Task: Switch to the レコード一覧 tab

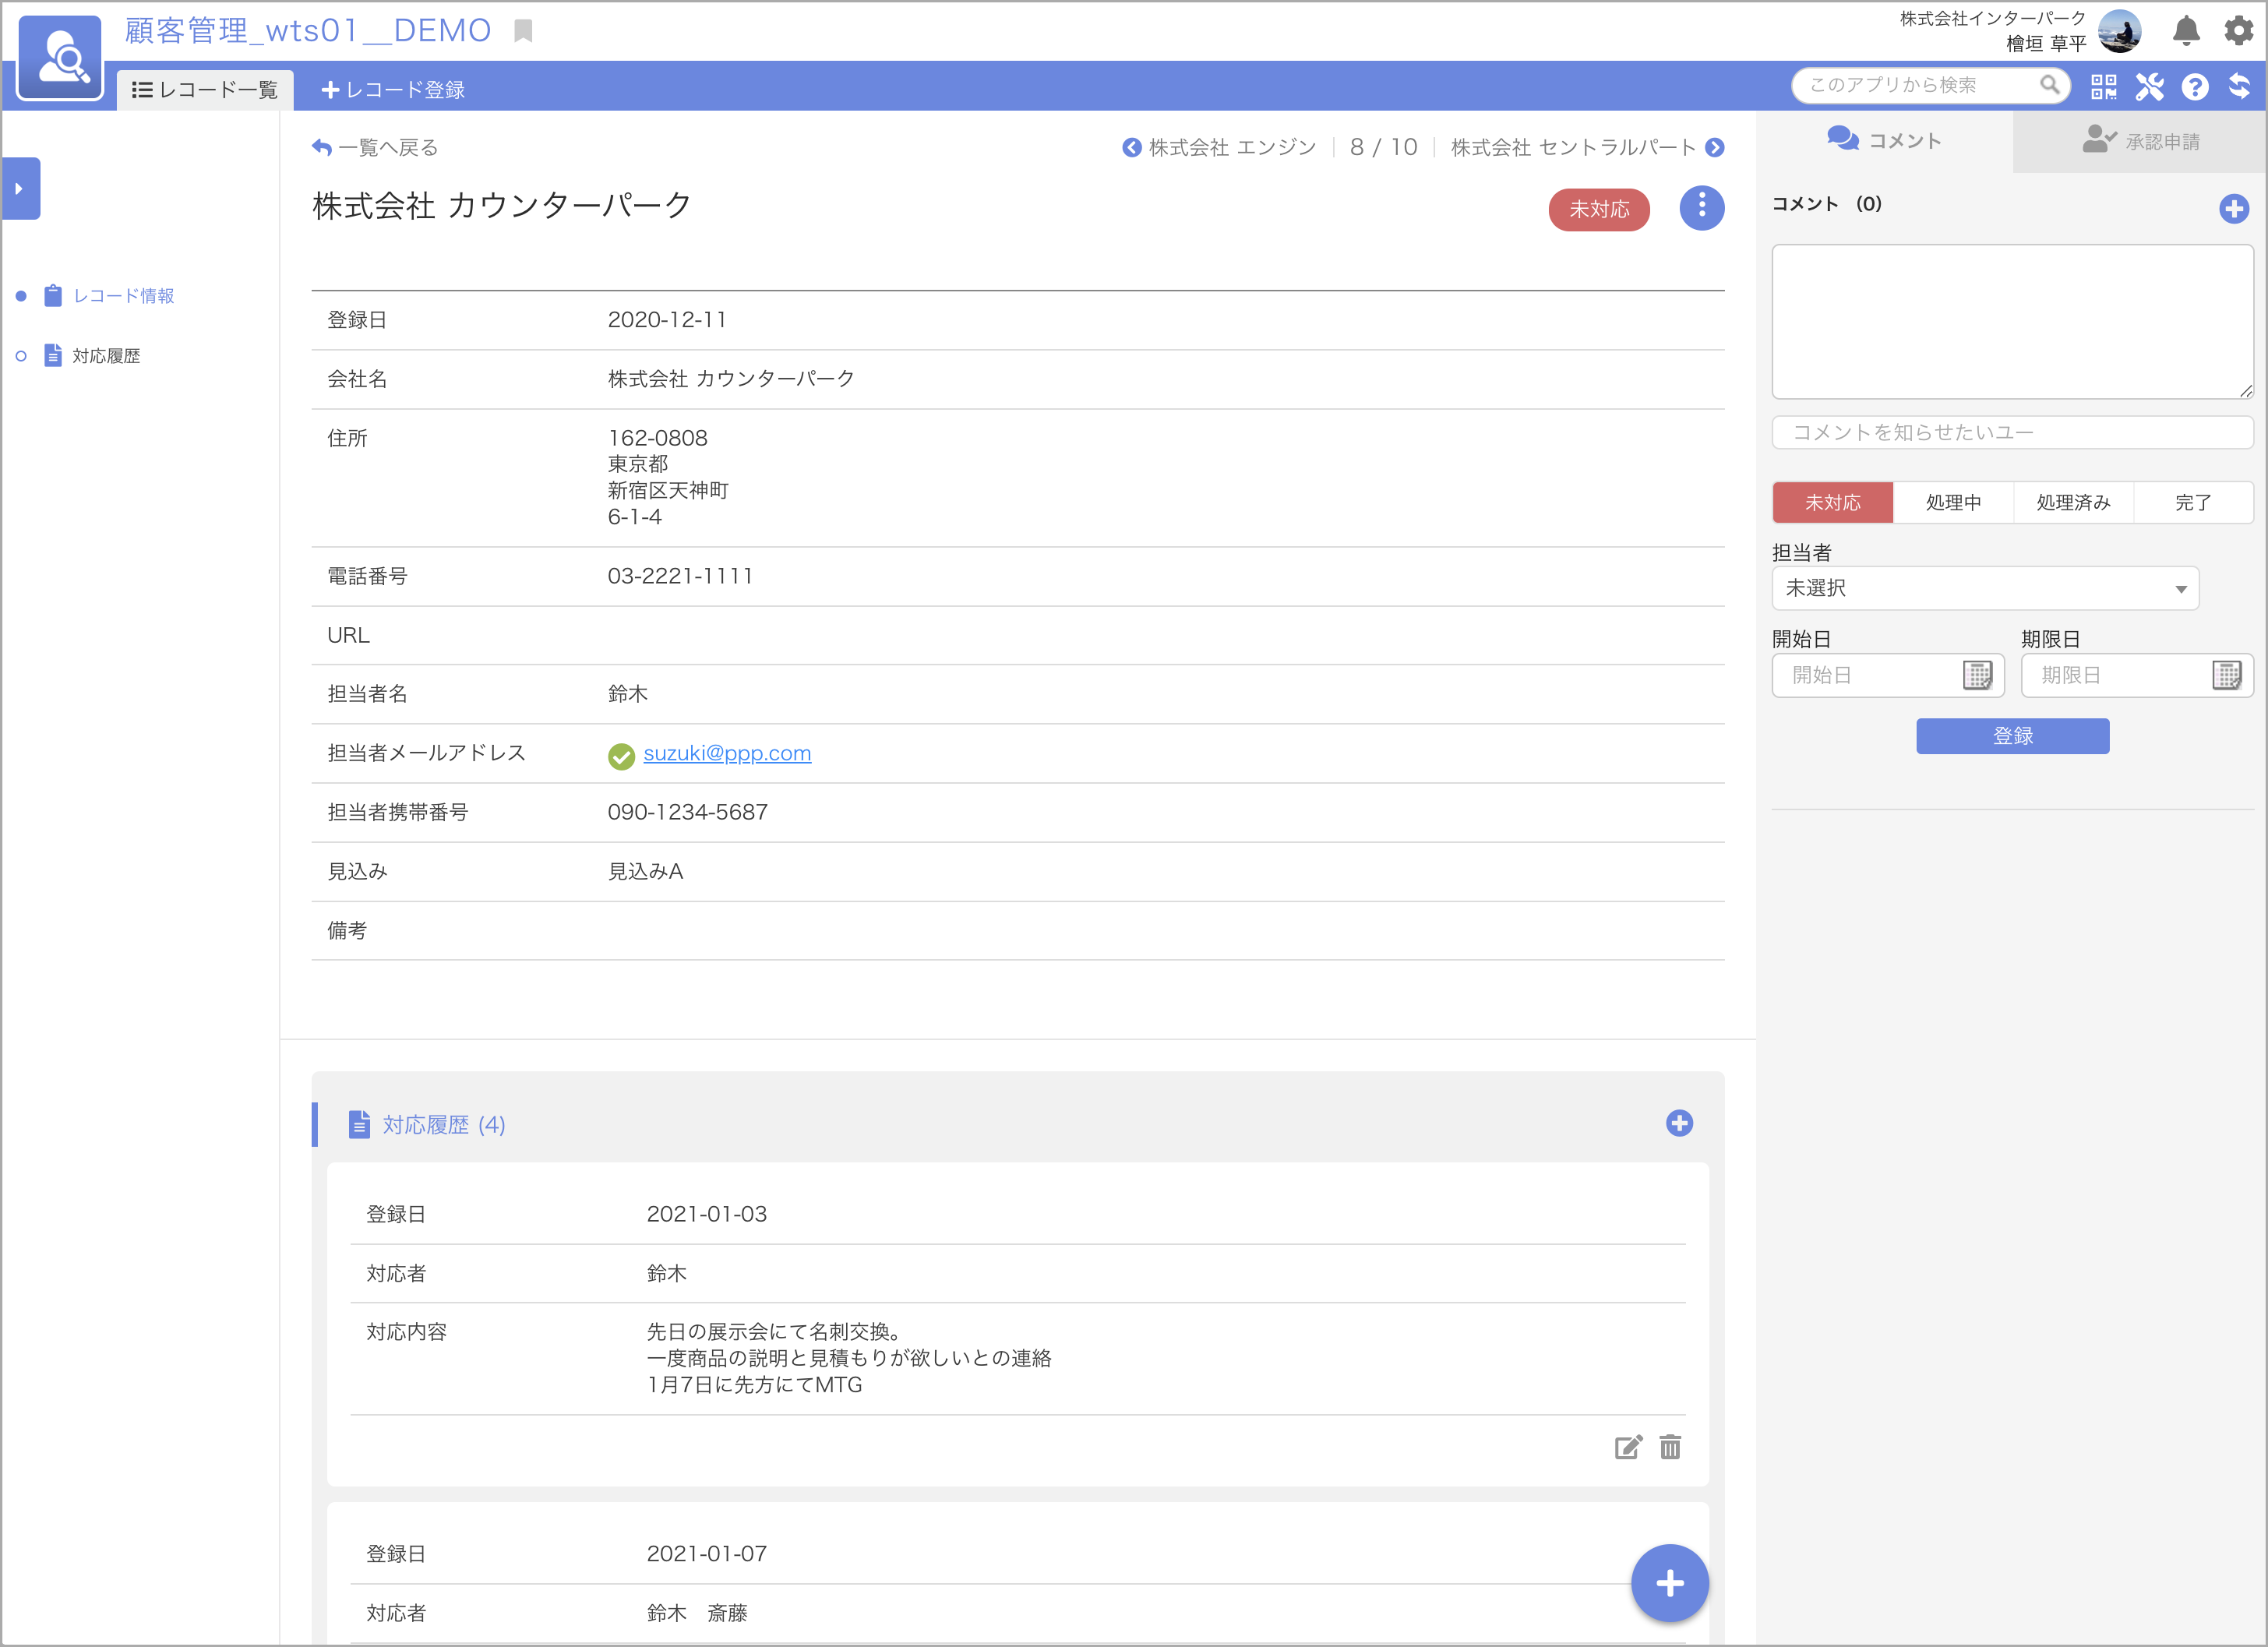Action: (205, 90)
